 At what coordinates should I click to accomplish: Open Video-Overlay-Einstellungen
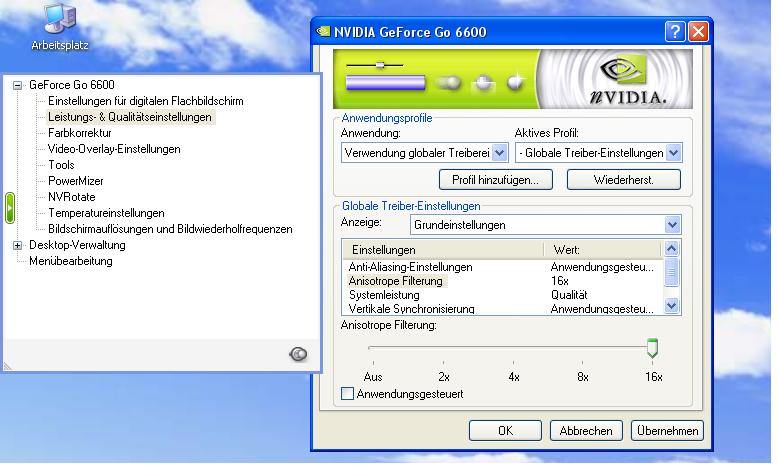(x=114, y=149)
